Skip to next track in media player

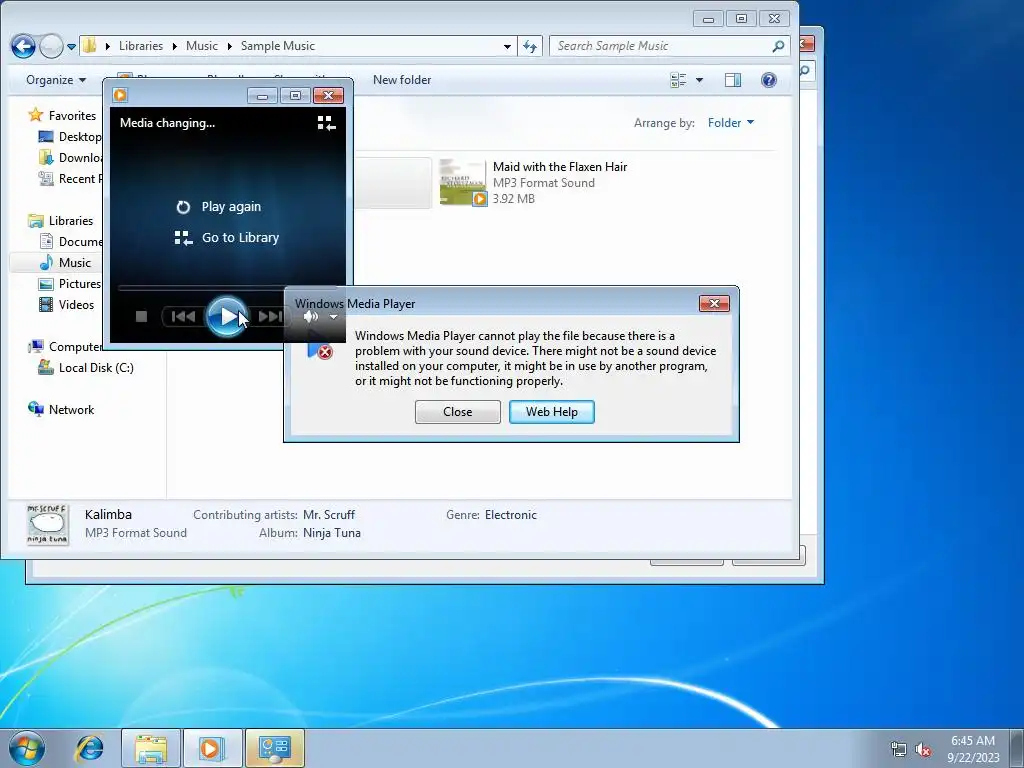pyautogui.click(x=269, y=317)
